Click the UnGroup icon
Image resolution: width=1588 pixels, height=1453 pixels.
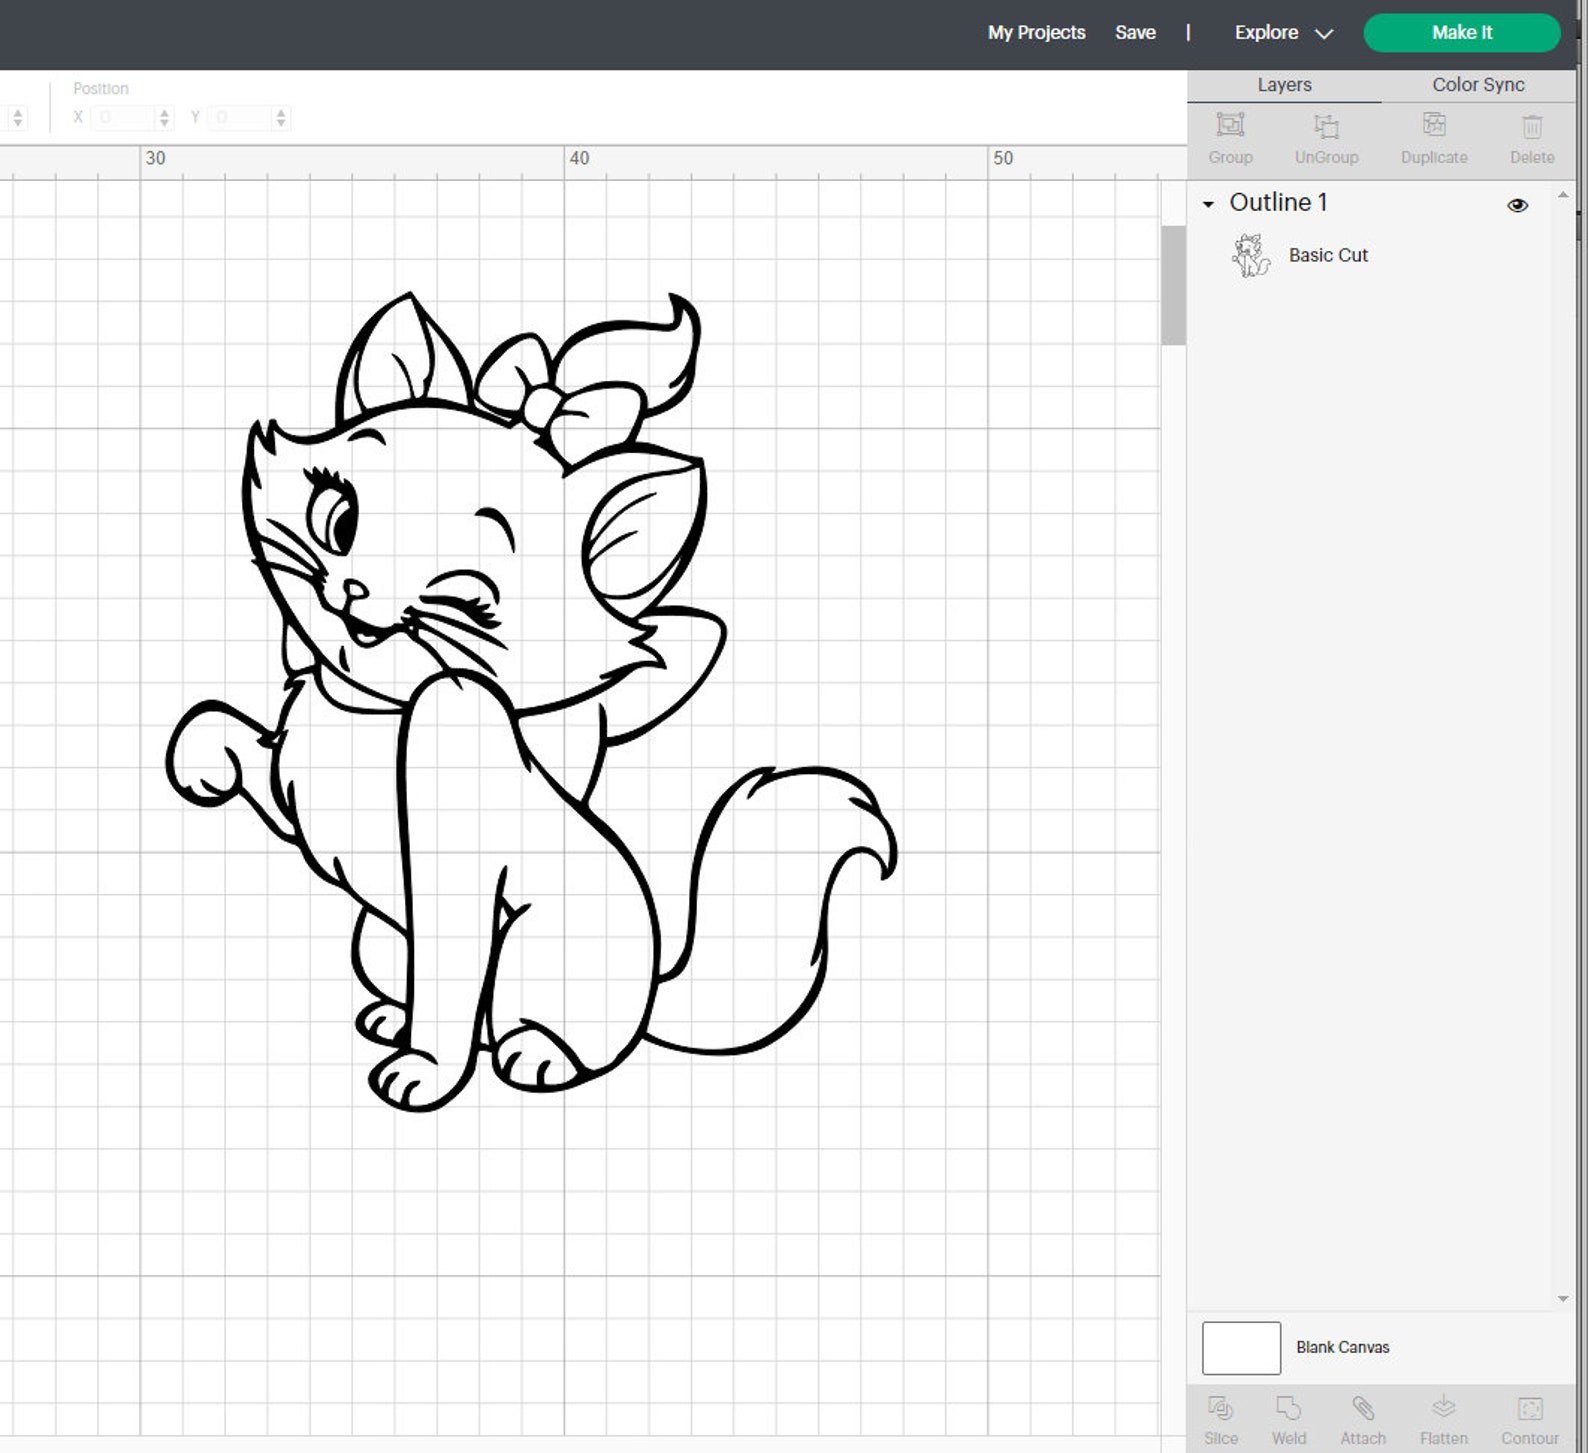[x=1326, y=126]
